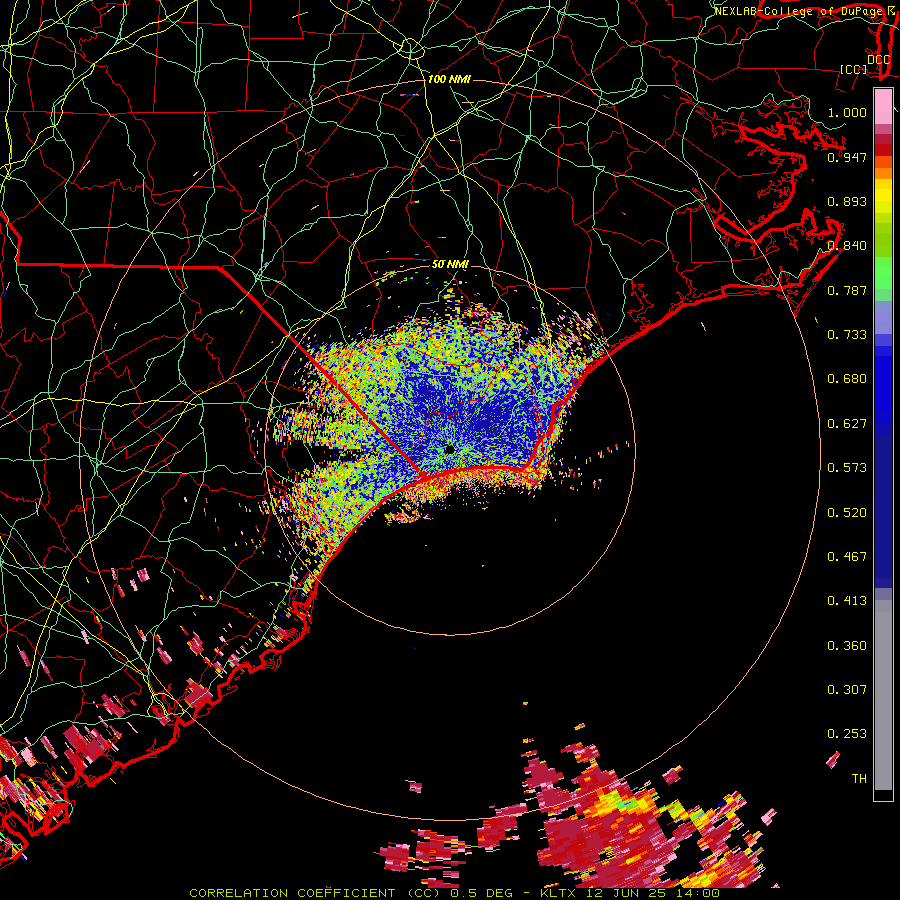Click the NEXLAB-College of DuPage title text
The height and width of the screenshot is (900, 900).
click(x=799, y=11)
